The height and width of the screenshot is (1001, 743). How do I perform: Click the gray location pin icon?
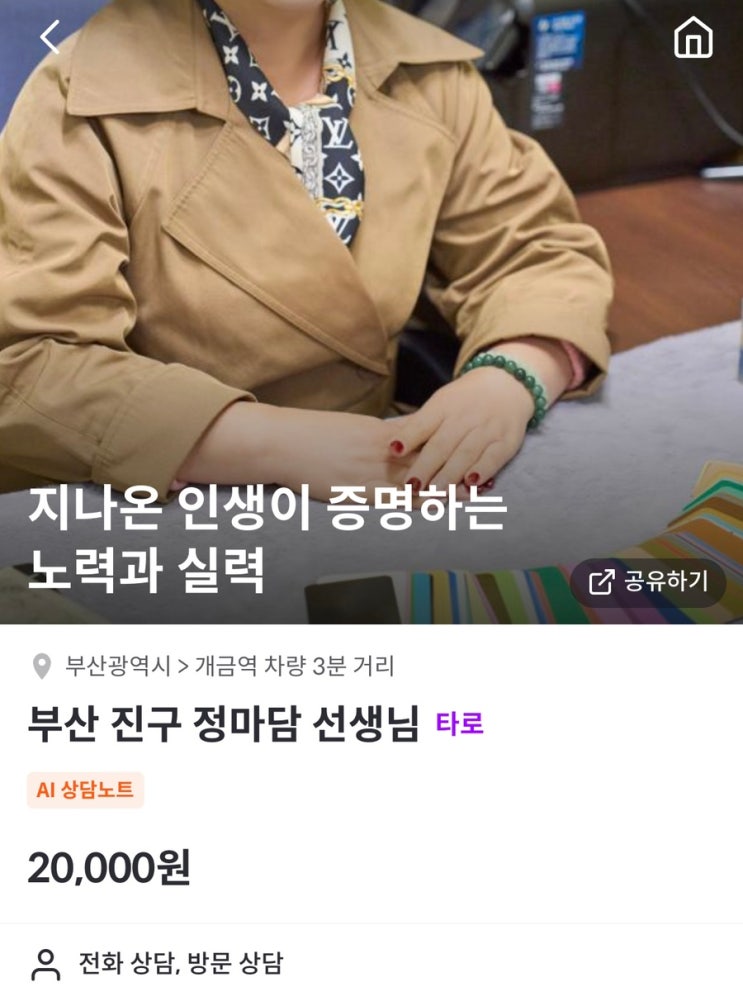coord(42,666)
